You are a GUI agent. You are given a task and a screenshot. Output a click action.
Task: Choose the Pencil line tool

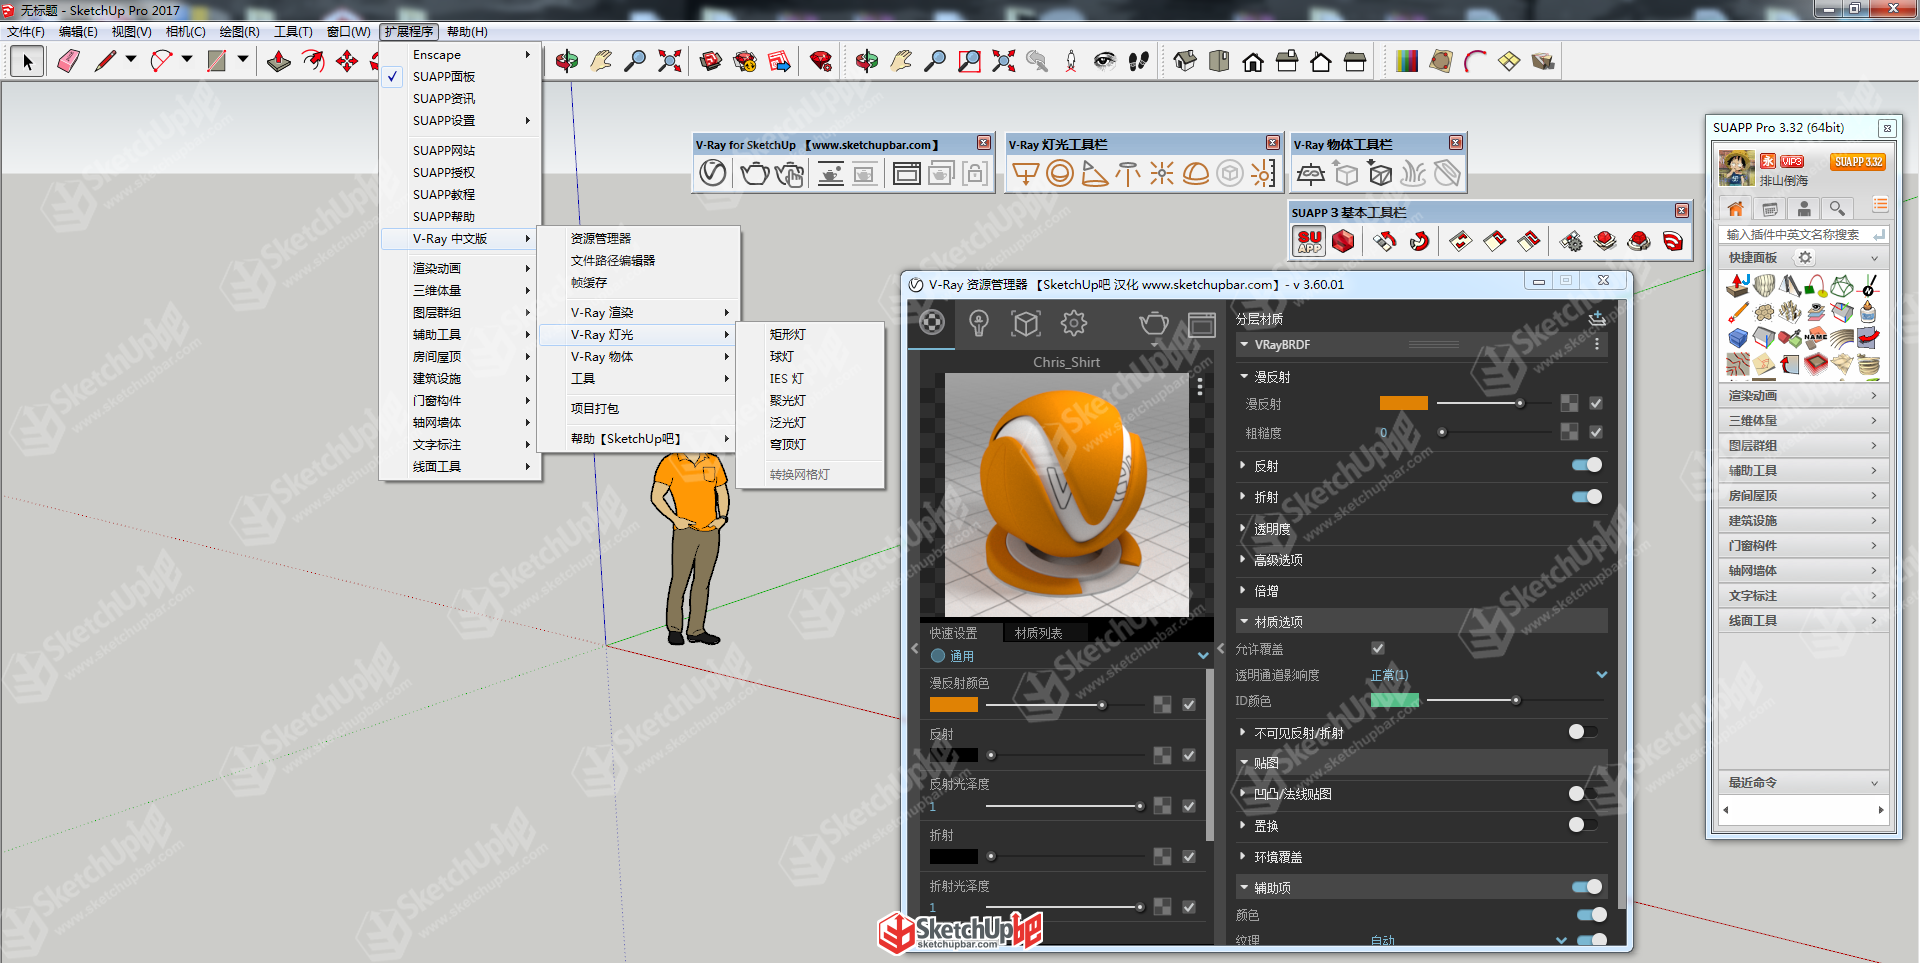105,62
